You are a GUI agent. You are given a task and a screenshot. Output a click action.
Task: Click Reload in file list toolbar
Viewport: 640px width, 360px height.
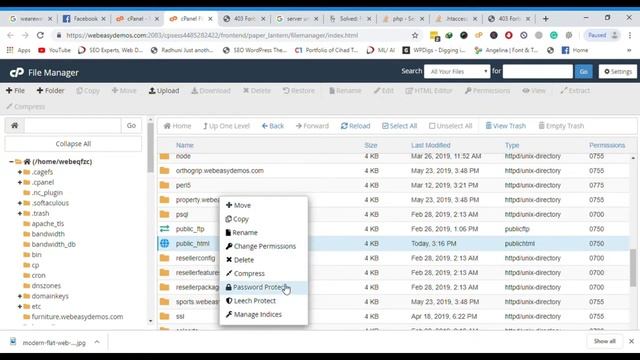[x=356, y=126]
